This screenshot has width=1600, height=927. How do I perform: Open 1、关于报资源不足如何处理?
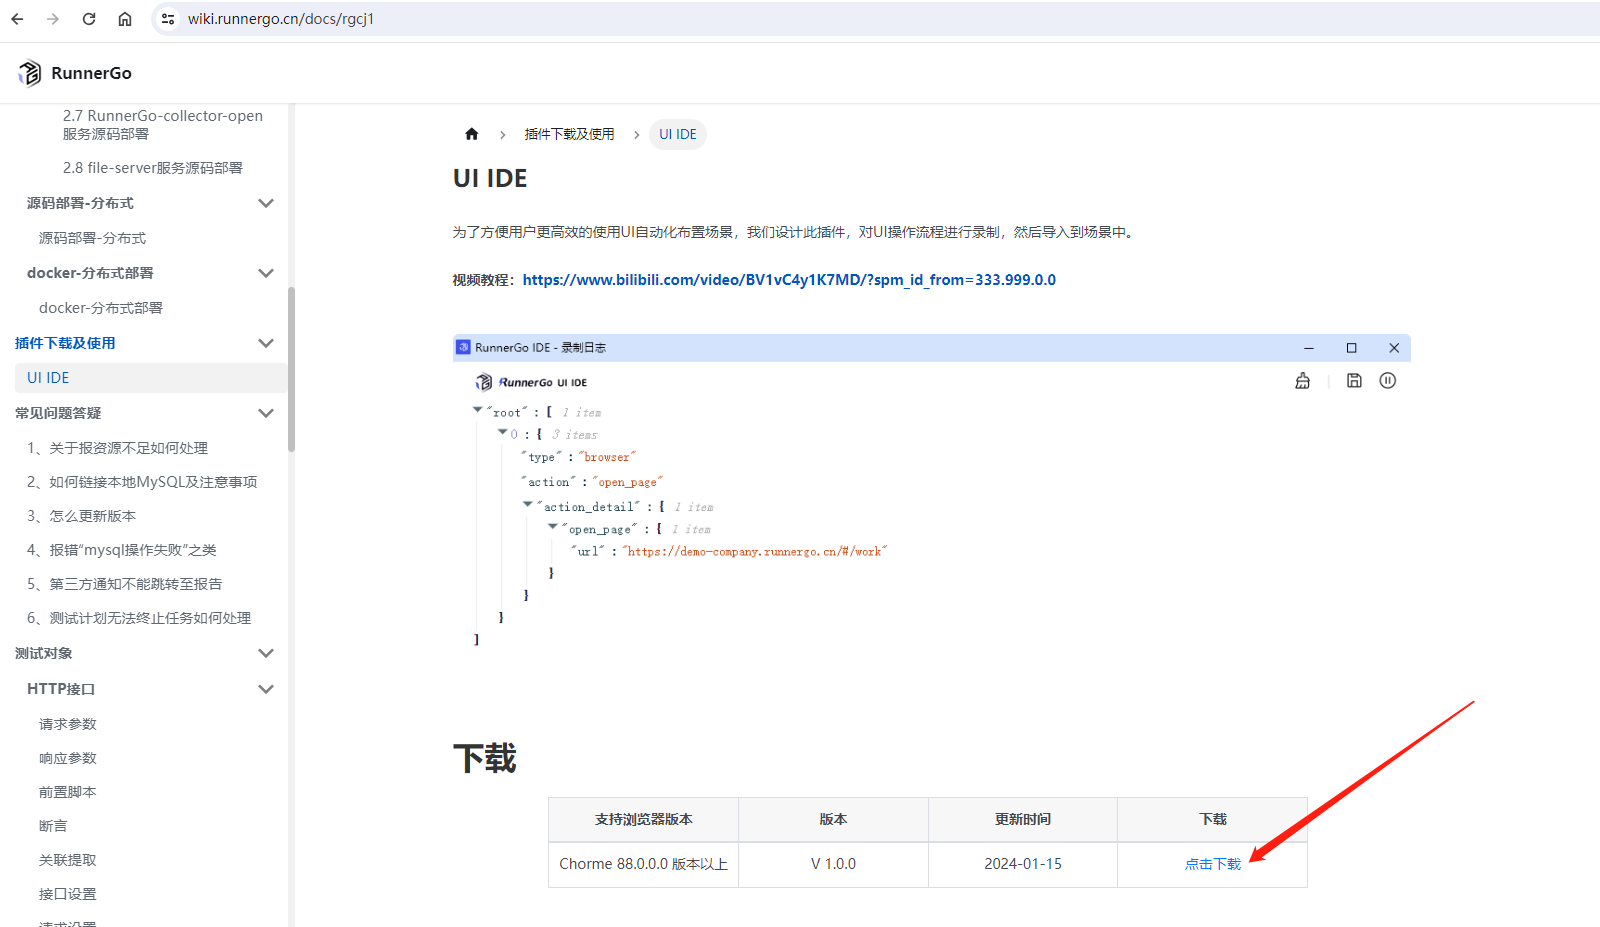coord(117,448)
